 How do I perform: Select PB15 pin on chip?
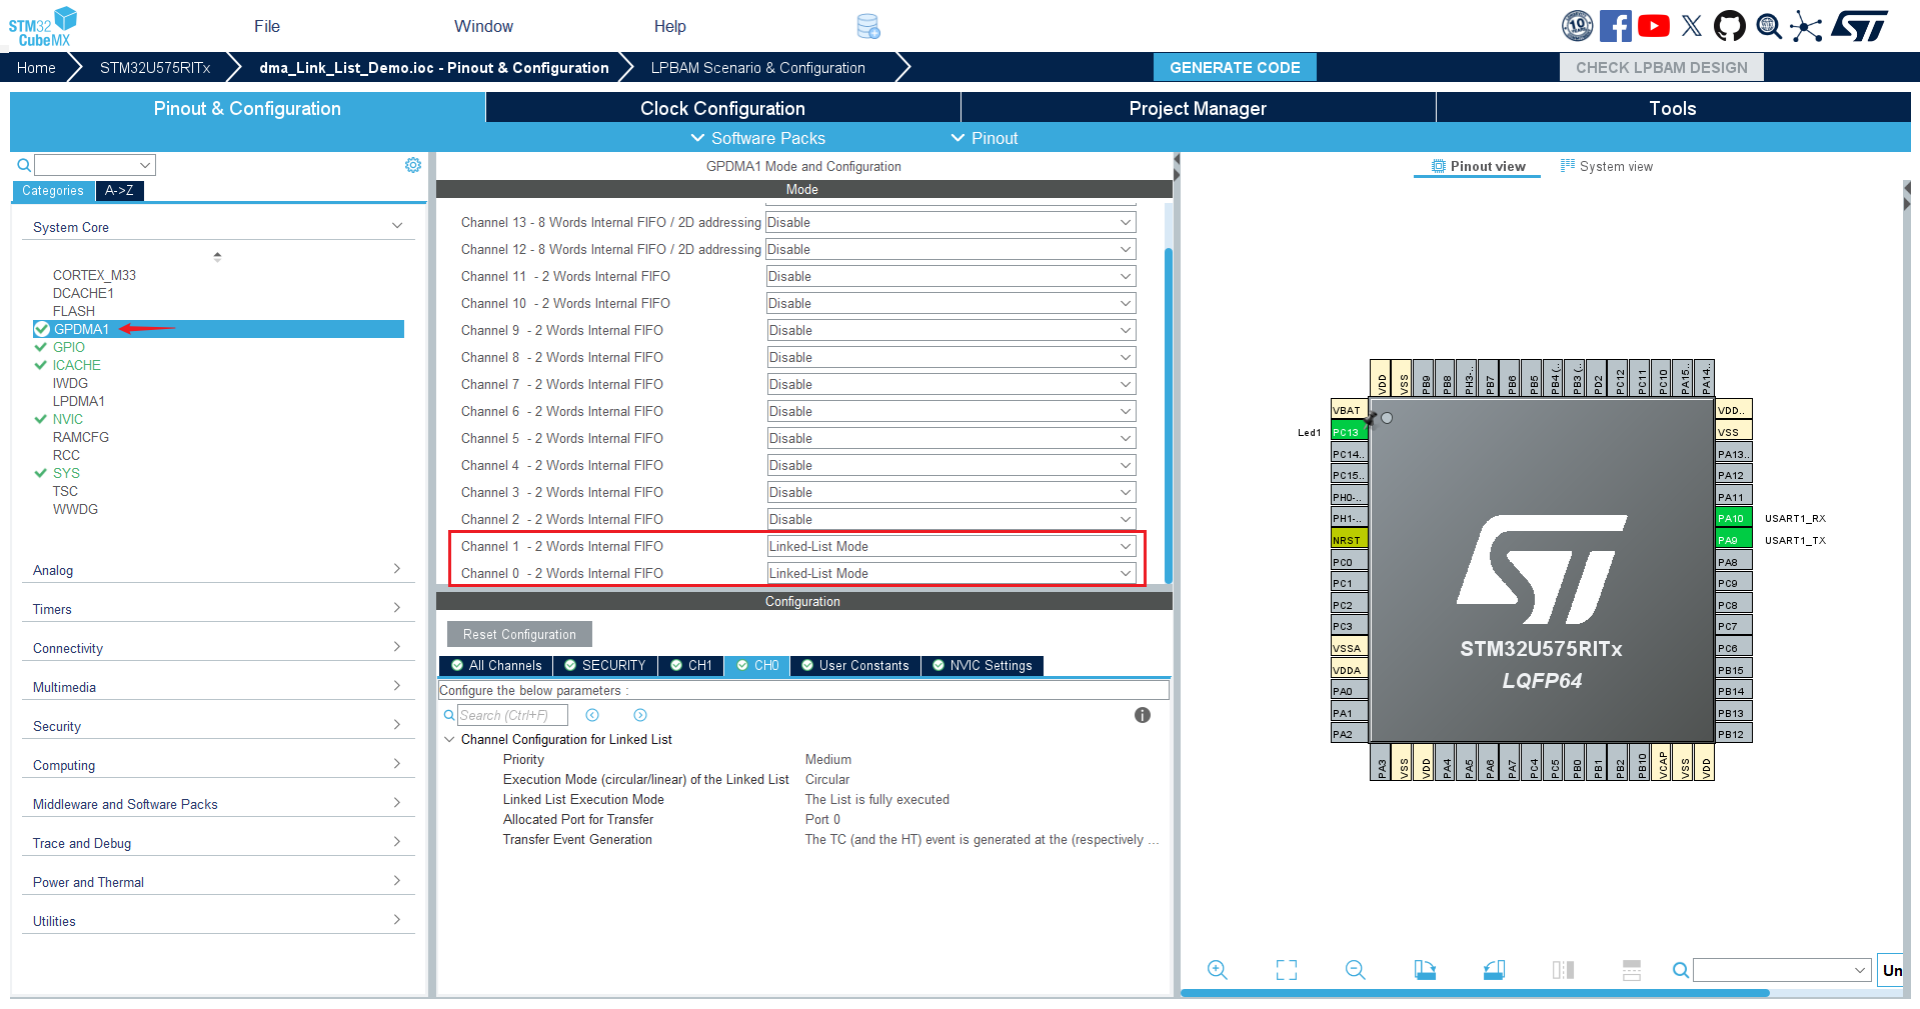pyautogui.click(x=1733, y=670)
